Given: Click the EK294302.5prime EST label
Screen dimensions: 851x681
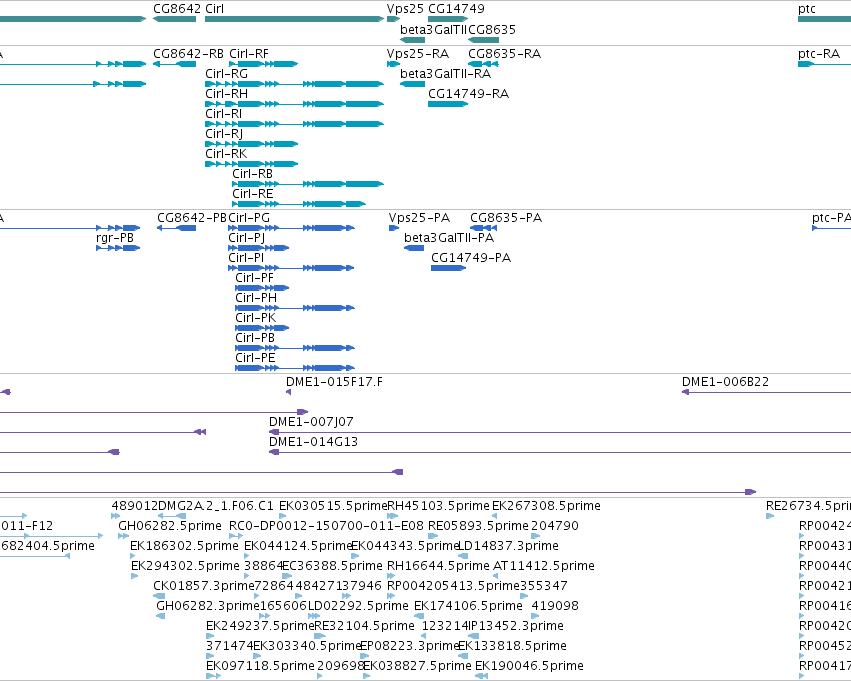Looking at the screenshot, I should tap(185, 567).
